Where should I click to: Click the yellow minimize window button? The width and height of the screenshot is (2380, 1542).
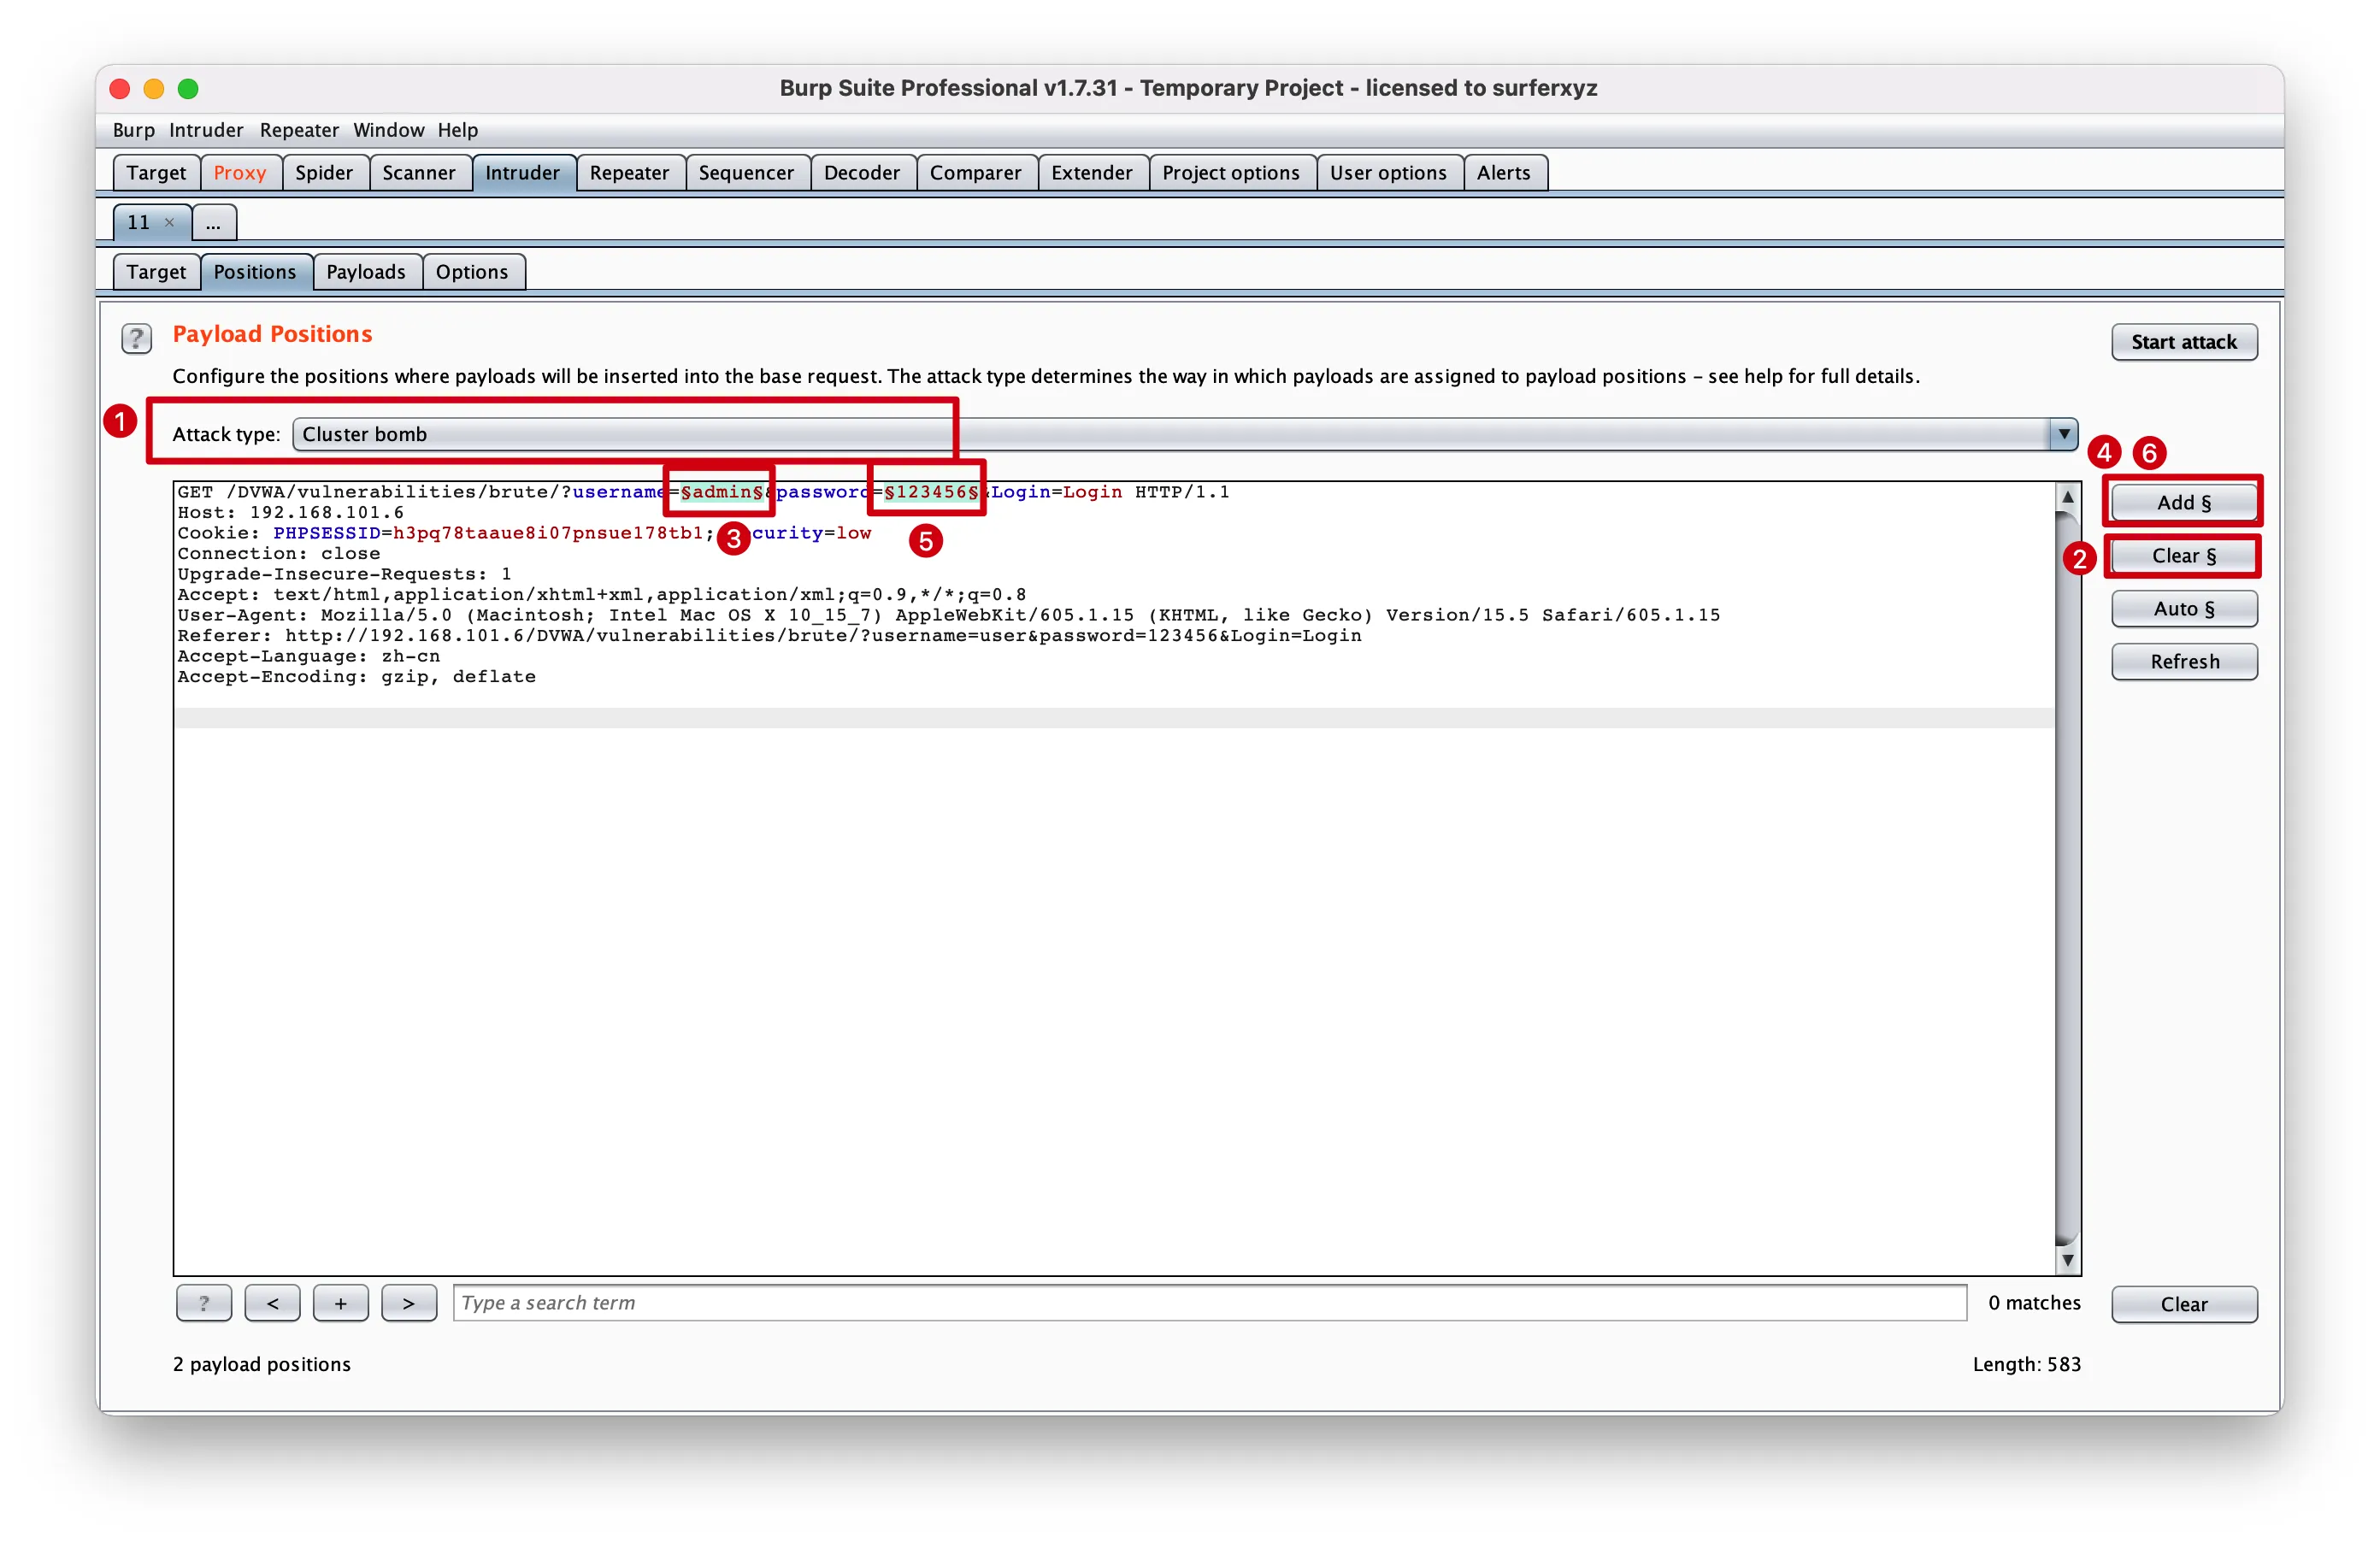tap(154, 88)
